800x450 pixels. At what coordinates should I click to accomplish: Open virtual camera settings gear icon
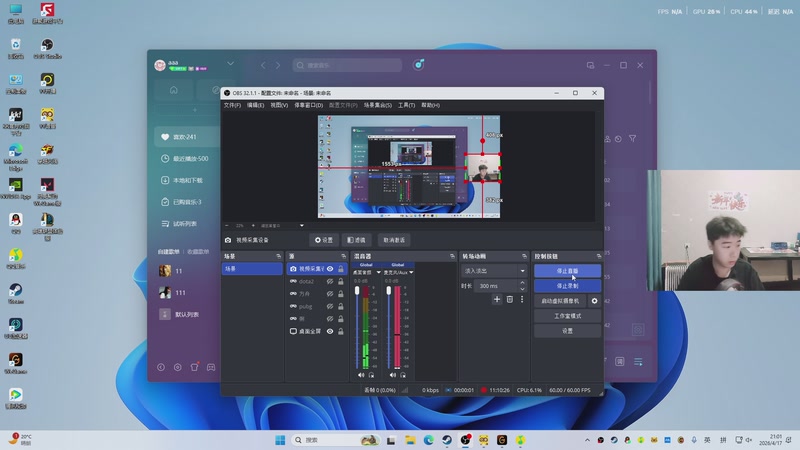594,300
